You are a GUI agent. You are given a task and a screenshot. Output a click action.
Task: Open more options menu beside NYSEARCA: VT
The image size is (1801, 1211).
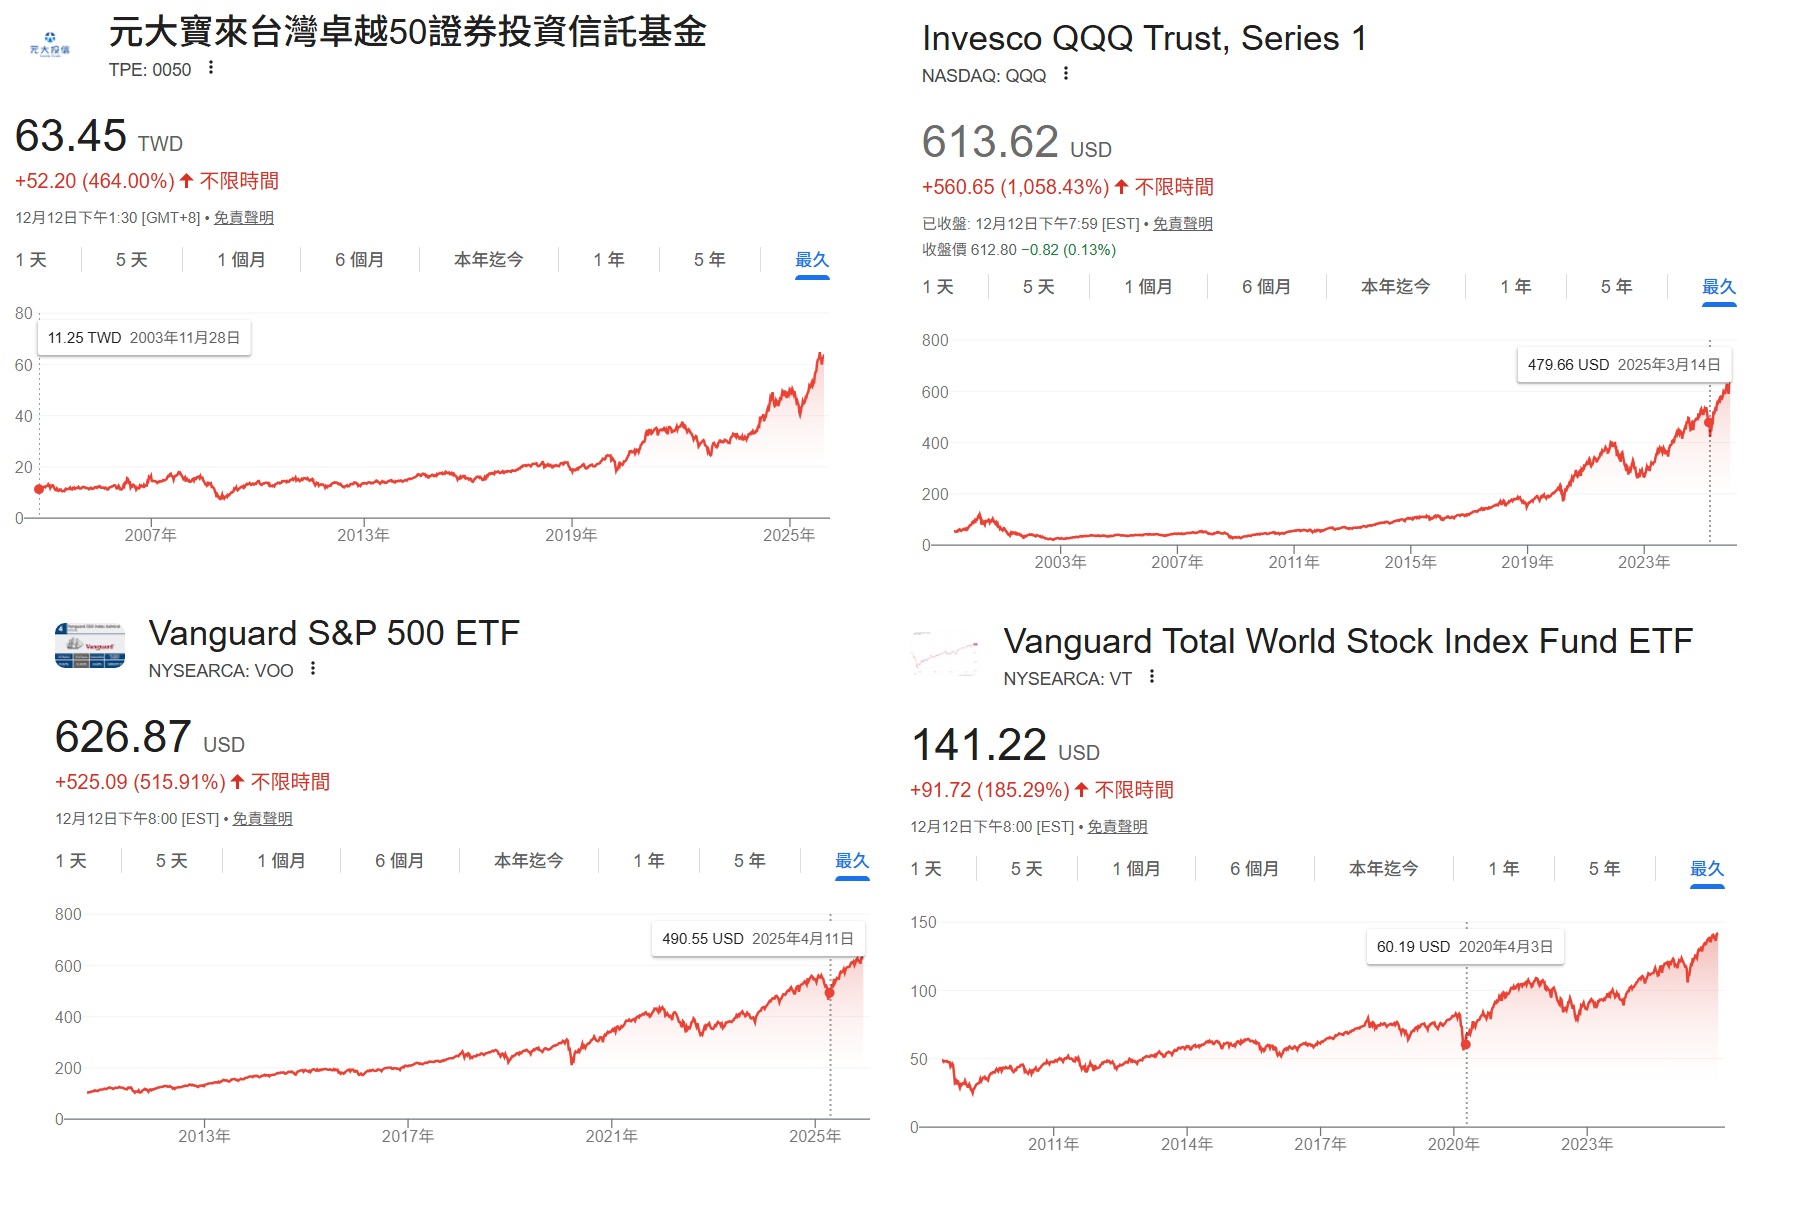pos(1152,677)
